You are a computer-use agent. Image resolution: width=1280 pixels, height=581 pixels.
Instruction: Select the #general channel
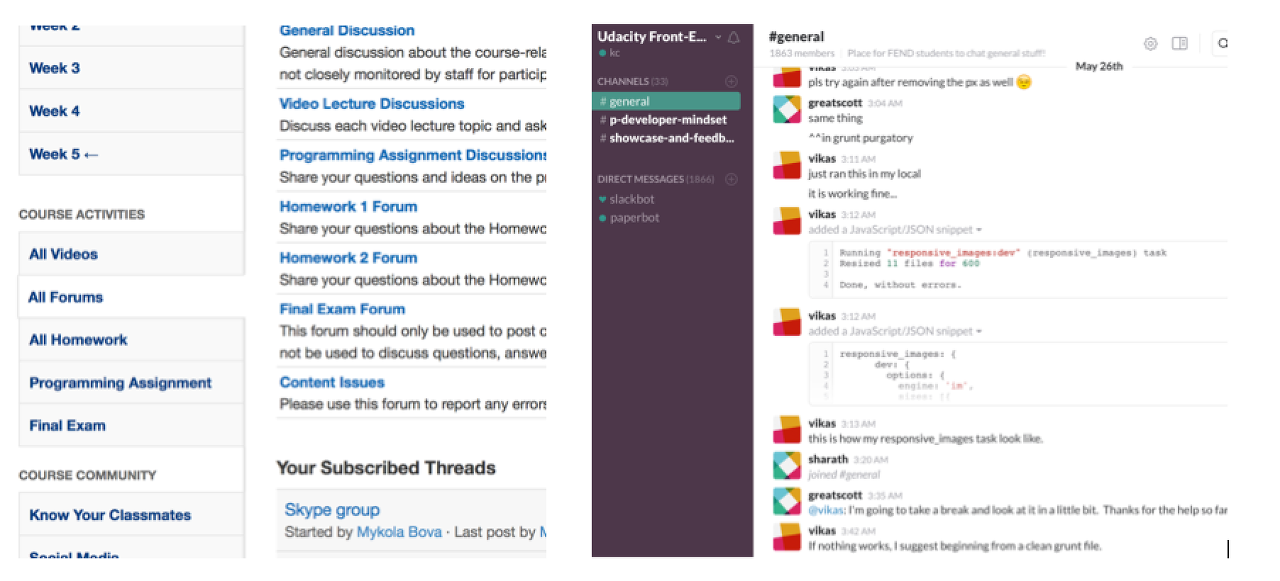click(666, 101)
